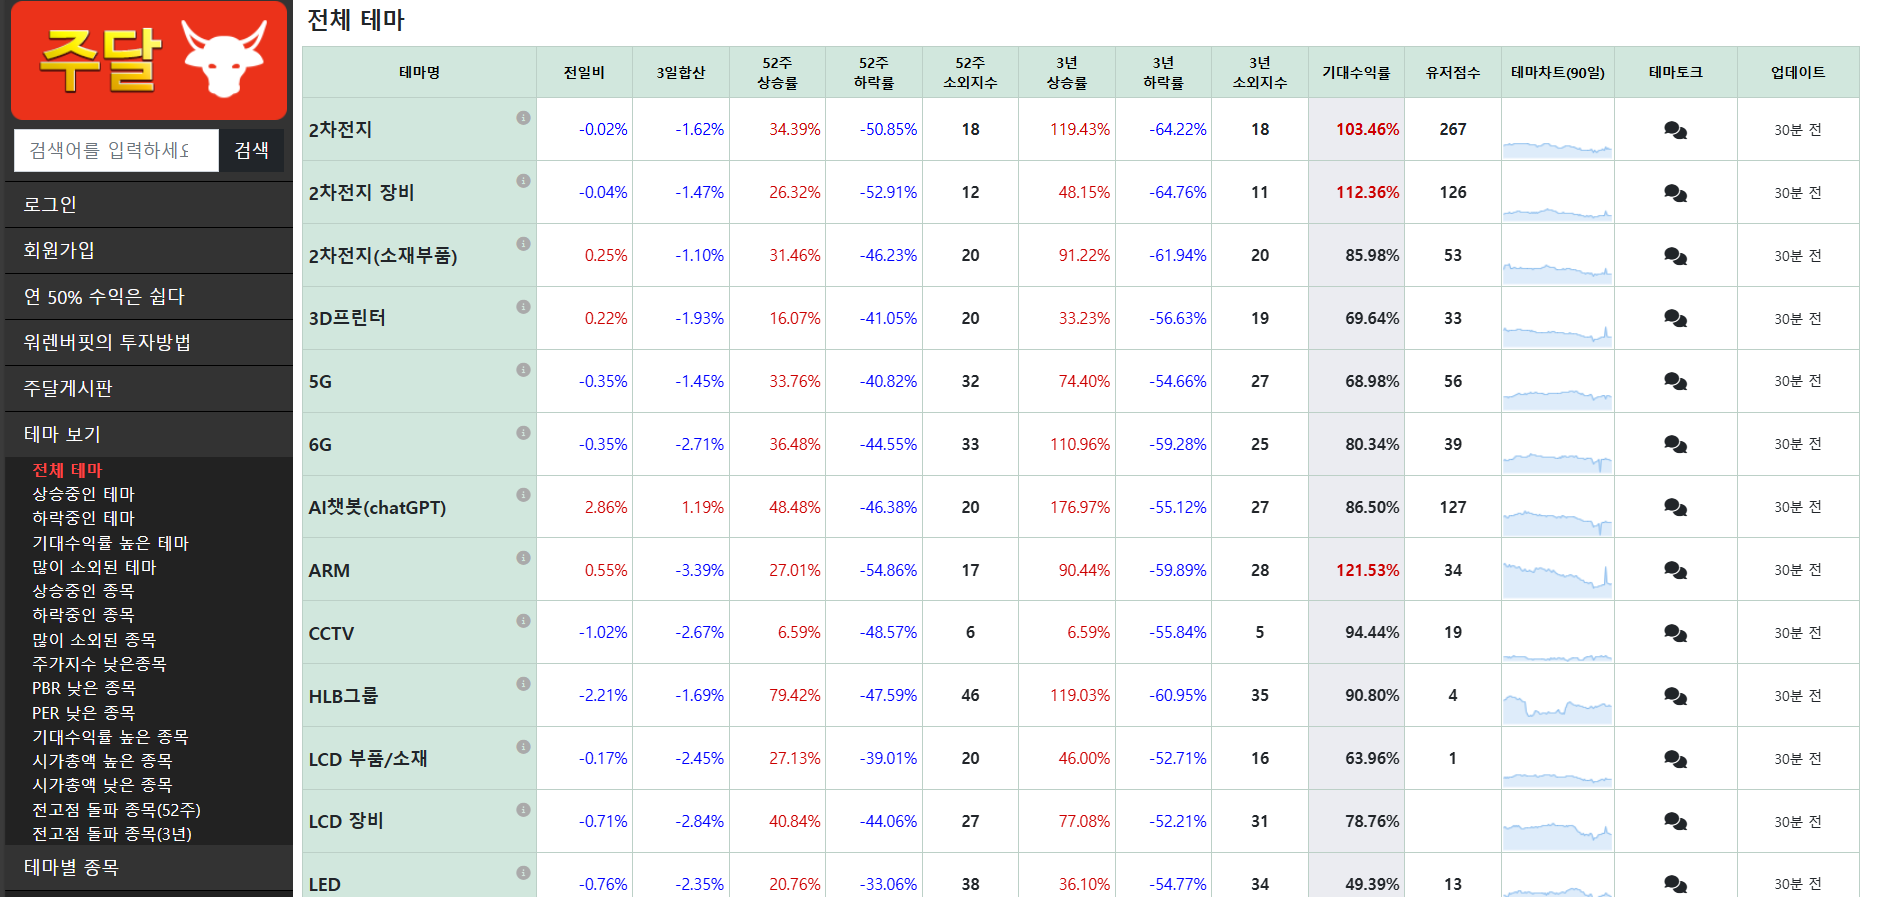The image size is (1886, 897).
Task: Open the 상승중인 테마 link
Action: click(83, 494)
